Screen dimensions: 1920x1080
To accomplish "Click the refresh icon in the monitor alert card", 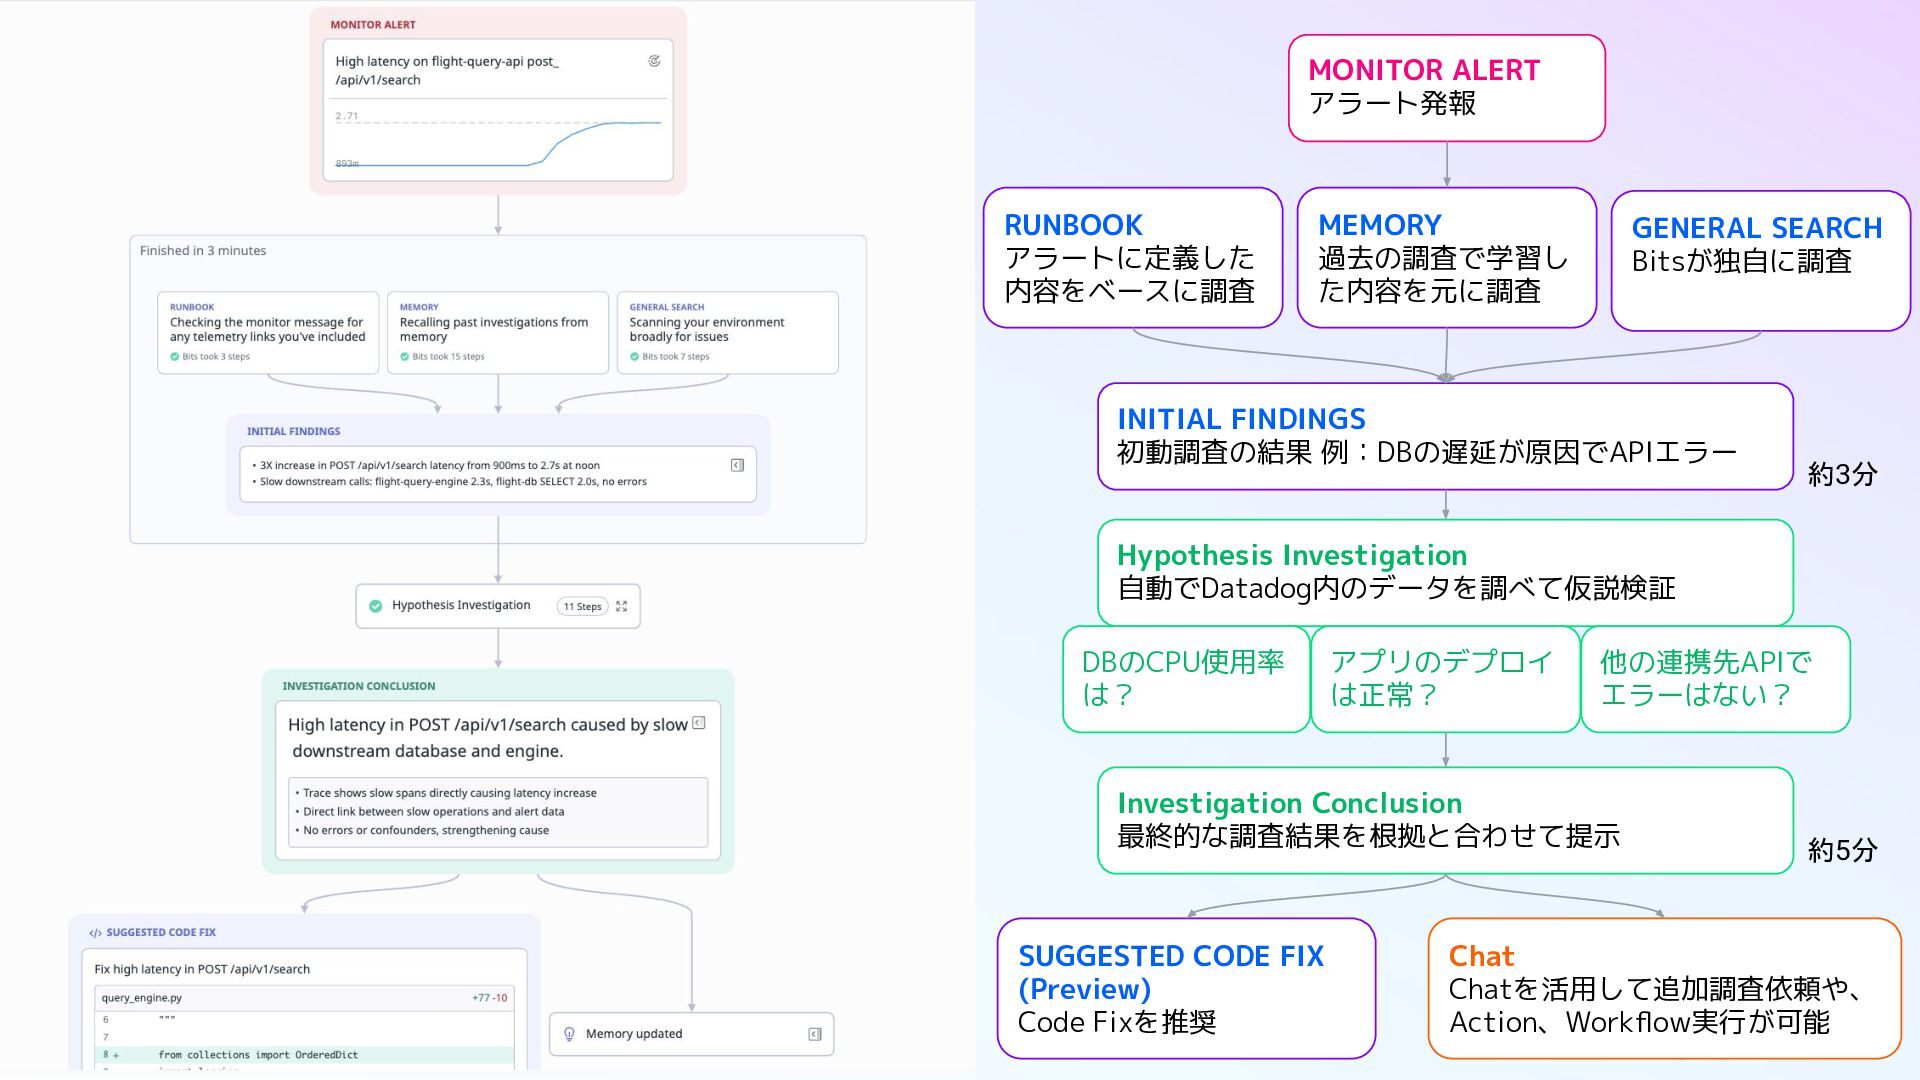I will click(654, 61).
